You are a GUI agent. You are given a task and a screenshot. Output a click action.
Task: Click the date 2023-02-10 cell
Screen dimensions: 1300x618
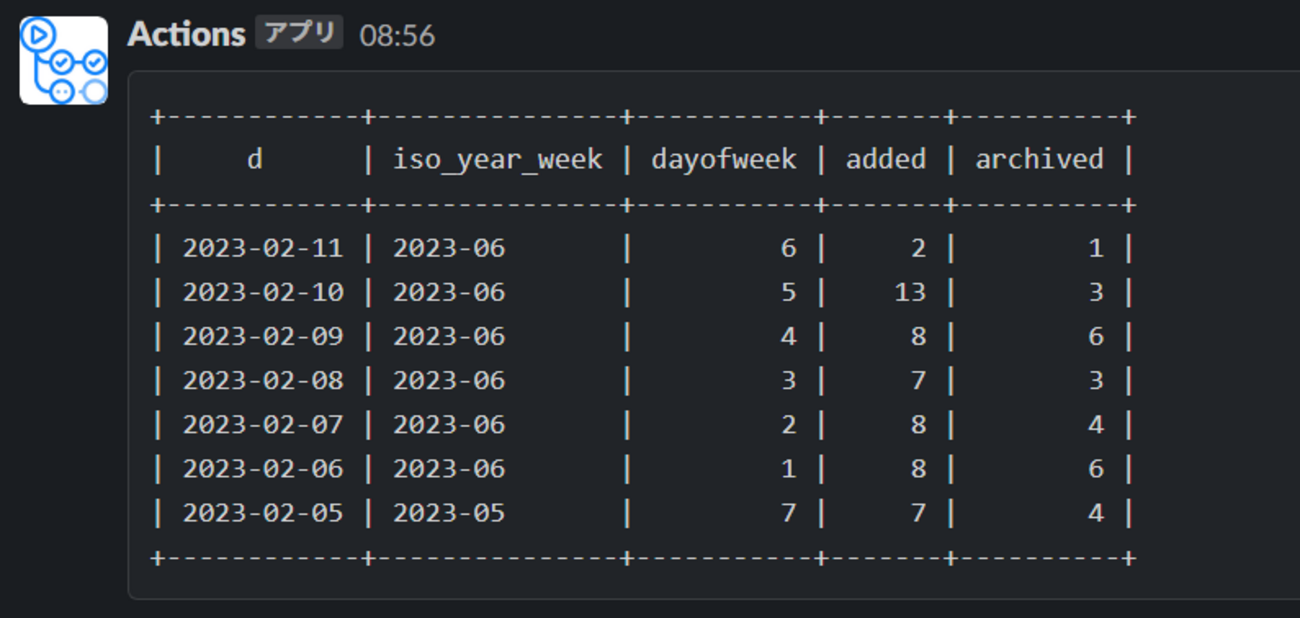pos(262,292)
